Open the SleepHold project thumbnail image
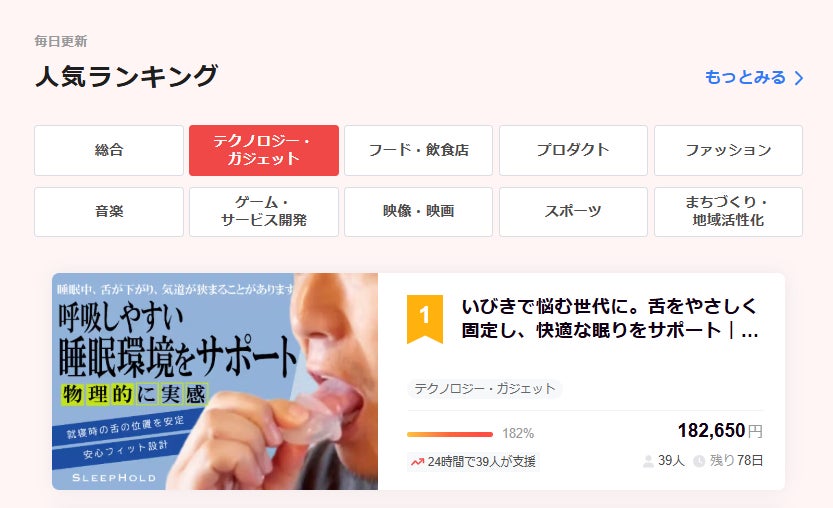The width and height of the screenshot is (833, 508). (215, 381)
